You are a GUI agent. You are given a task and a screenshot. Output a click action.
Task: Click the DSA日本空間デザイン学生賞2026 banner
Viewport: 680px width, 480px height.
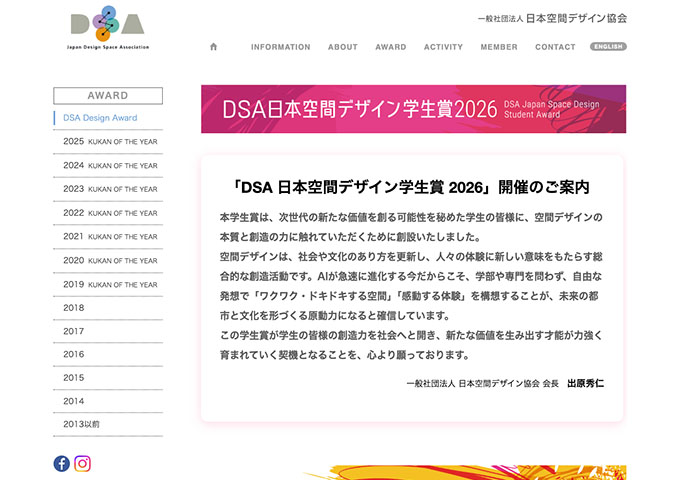point(413,109)
